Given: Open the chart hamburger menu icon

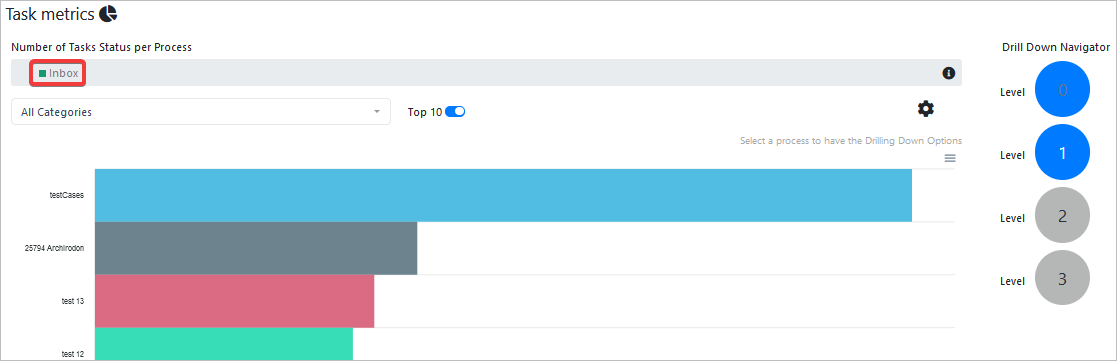Looking at the screenshot, I should [x=950, y=158].
